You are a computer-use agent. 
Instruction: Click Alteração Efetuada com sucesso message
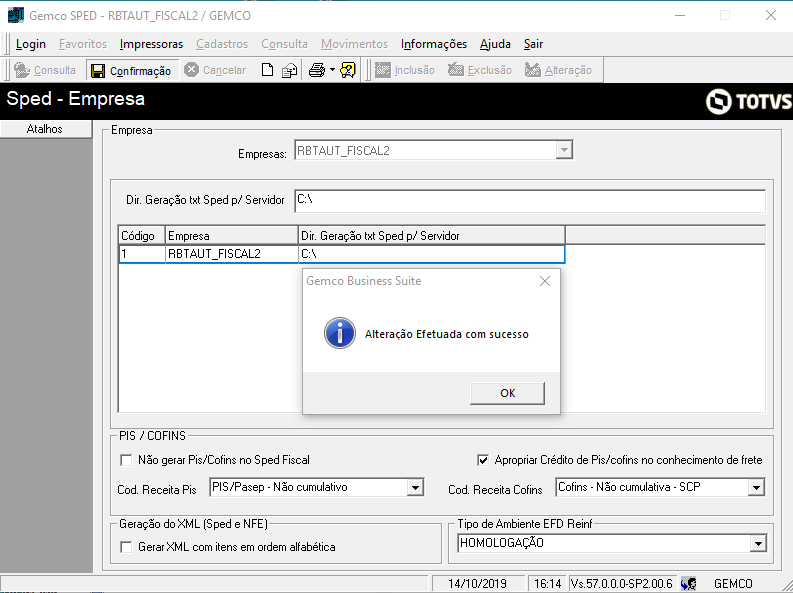tap(447, 334)
